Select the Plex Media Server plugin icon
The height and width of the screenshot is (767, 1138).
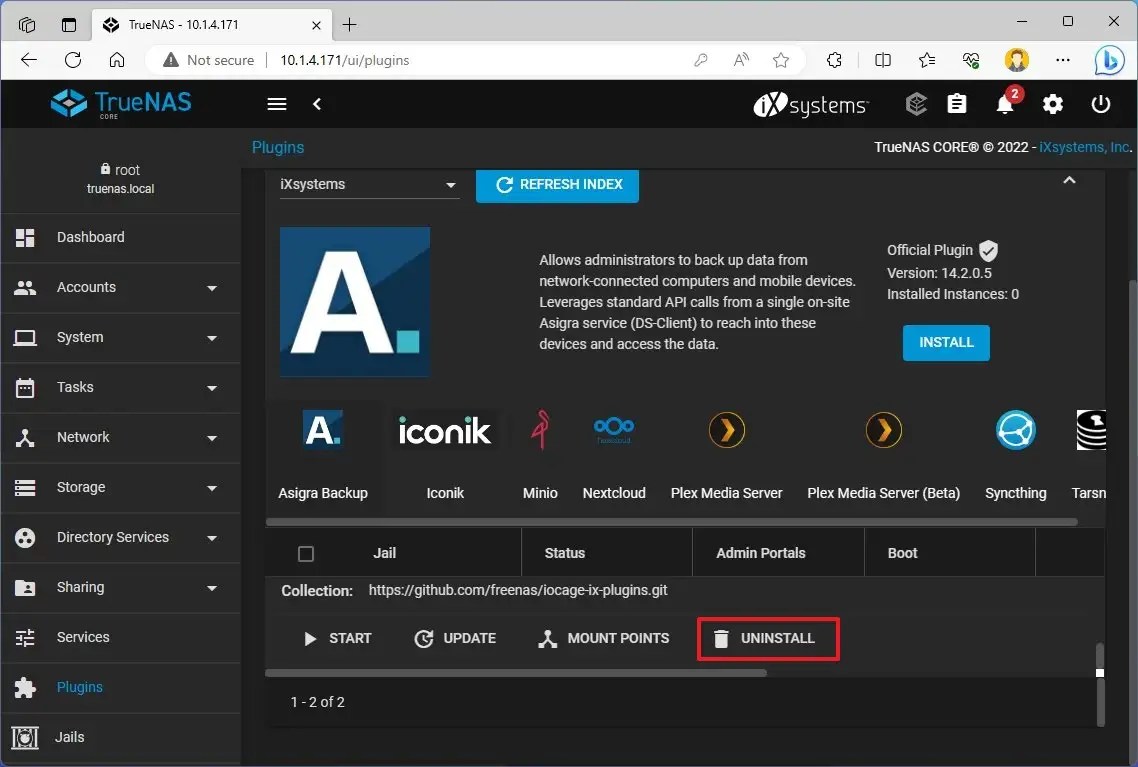(726, 430)
